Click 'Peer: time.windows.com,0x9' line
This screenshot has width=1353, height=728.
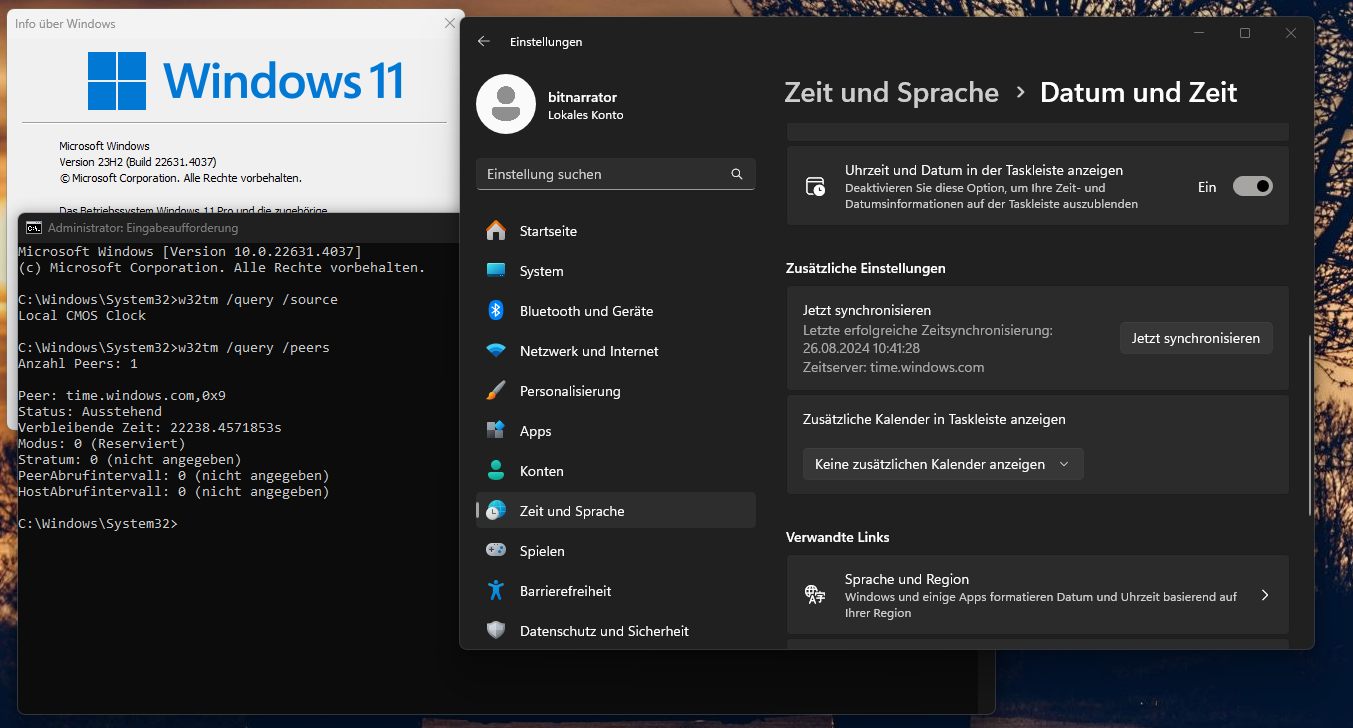point(122,395)
